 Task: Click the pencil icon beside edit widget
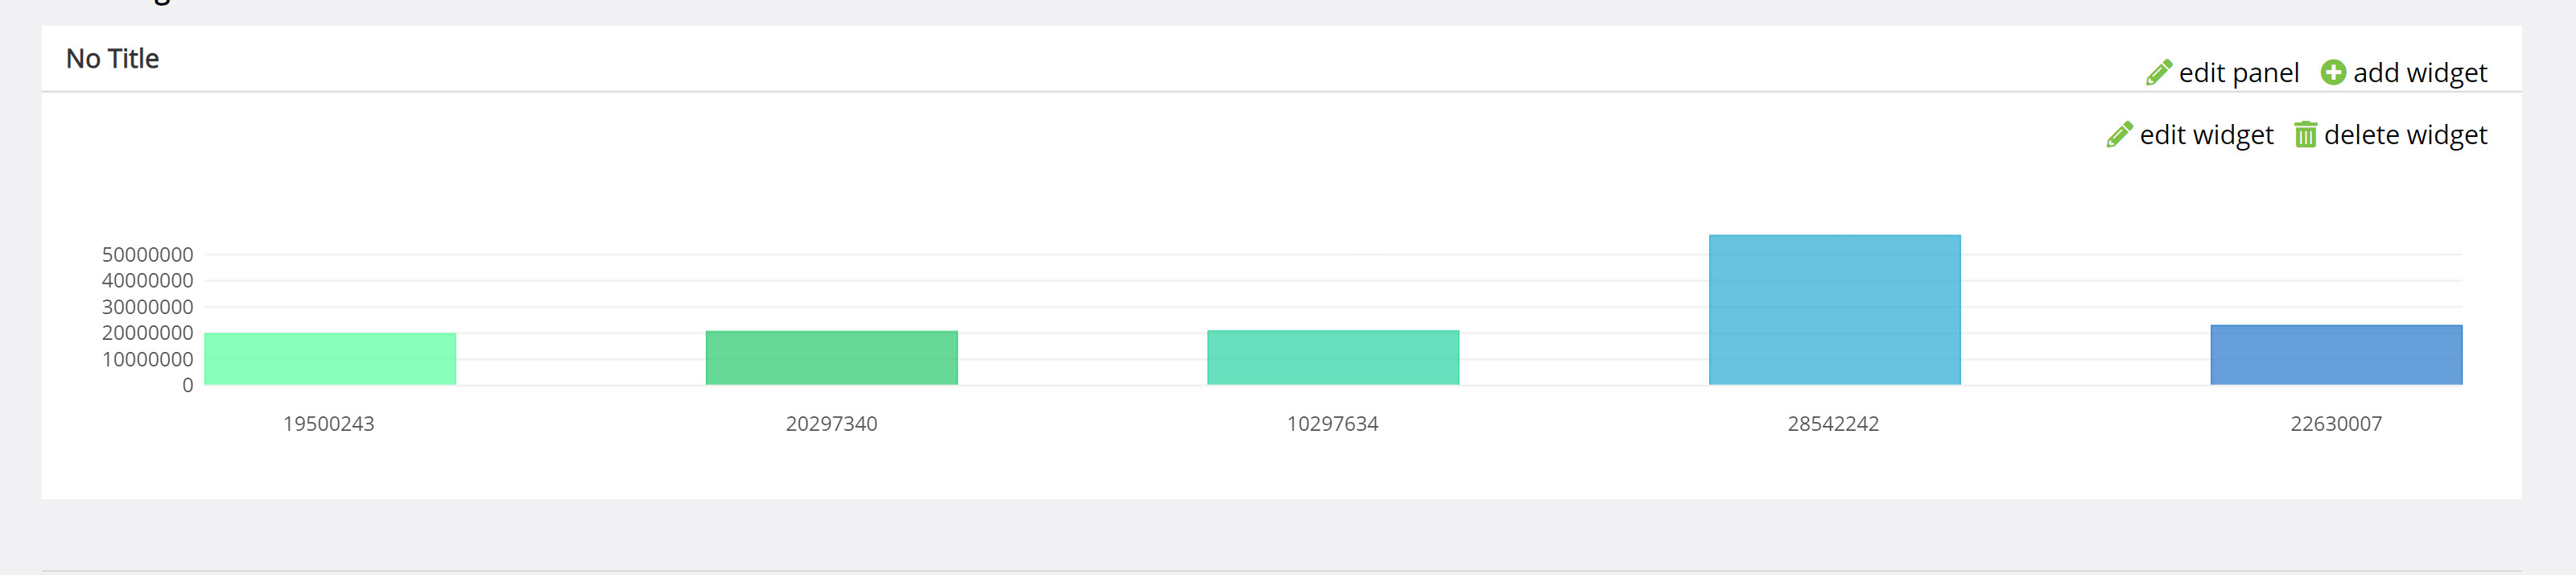2119,135
